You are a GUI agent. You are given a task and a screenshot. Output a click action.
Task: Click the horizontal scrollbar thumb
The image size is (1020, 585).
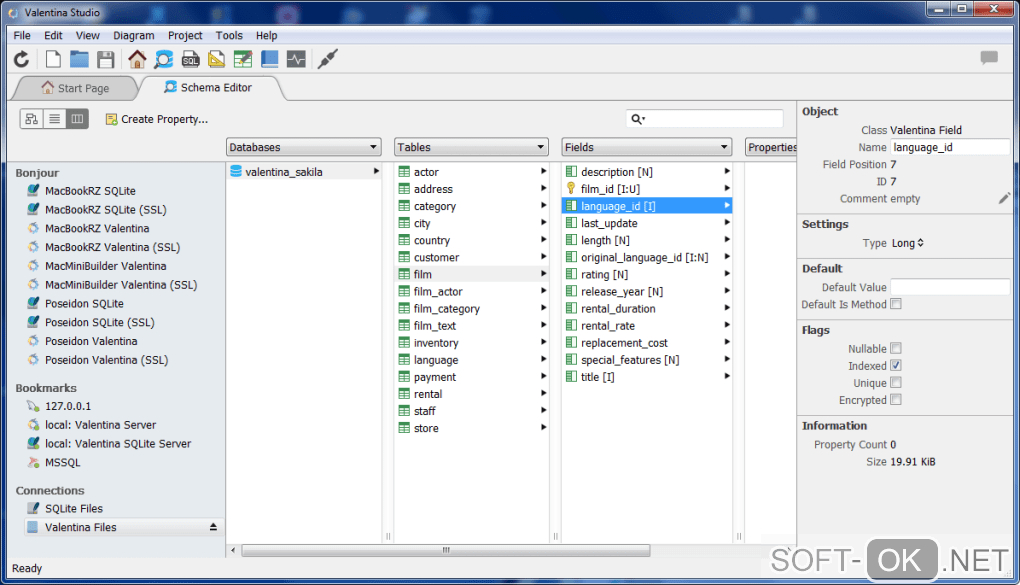coord(446,551)
